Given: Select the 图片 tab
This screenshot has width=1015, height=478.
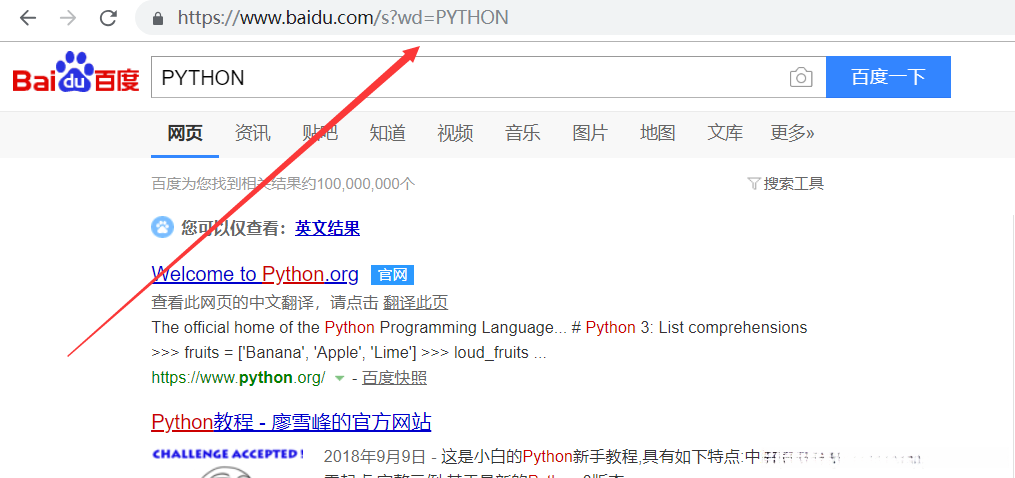Looking at the screenshot, I should [590, 133].
